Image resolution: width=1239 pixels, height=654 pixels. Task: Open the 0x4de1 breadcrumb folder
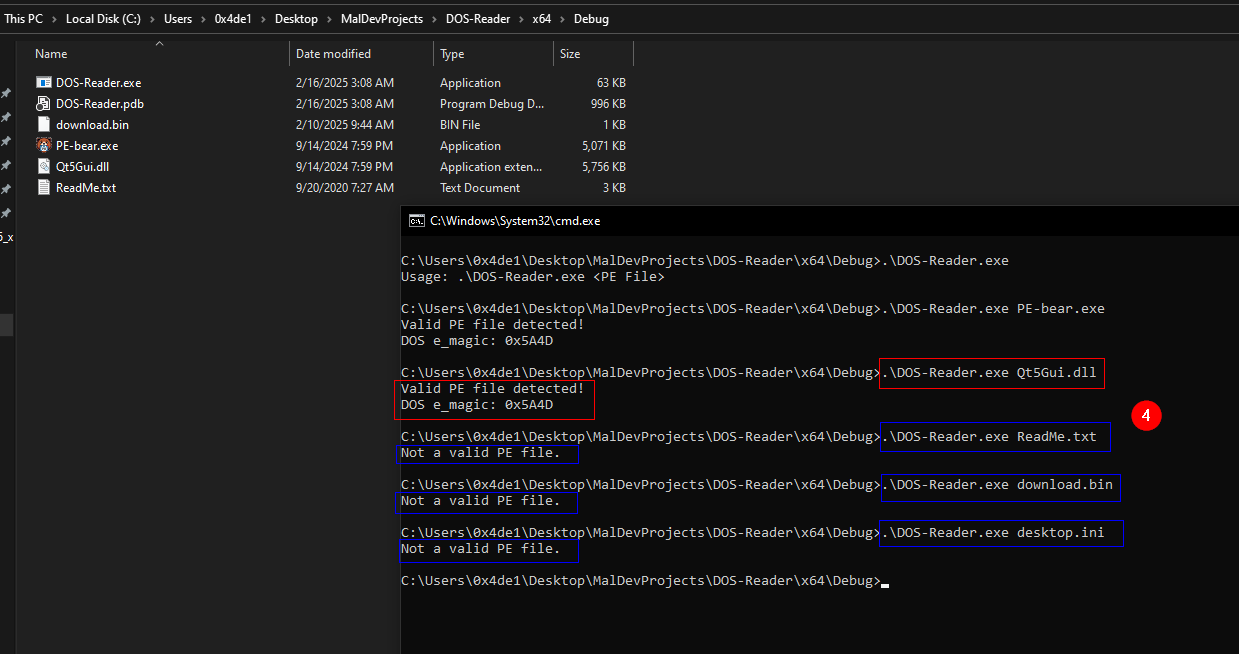[233, 19]
